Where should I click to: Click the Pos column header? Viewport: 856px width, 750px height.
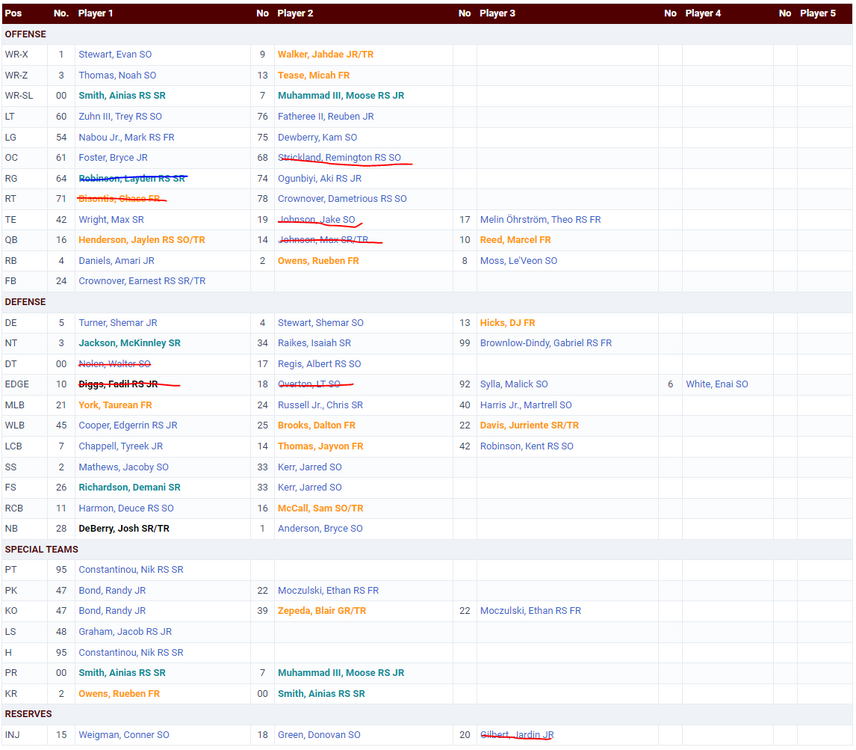[x=14, y=13]
